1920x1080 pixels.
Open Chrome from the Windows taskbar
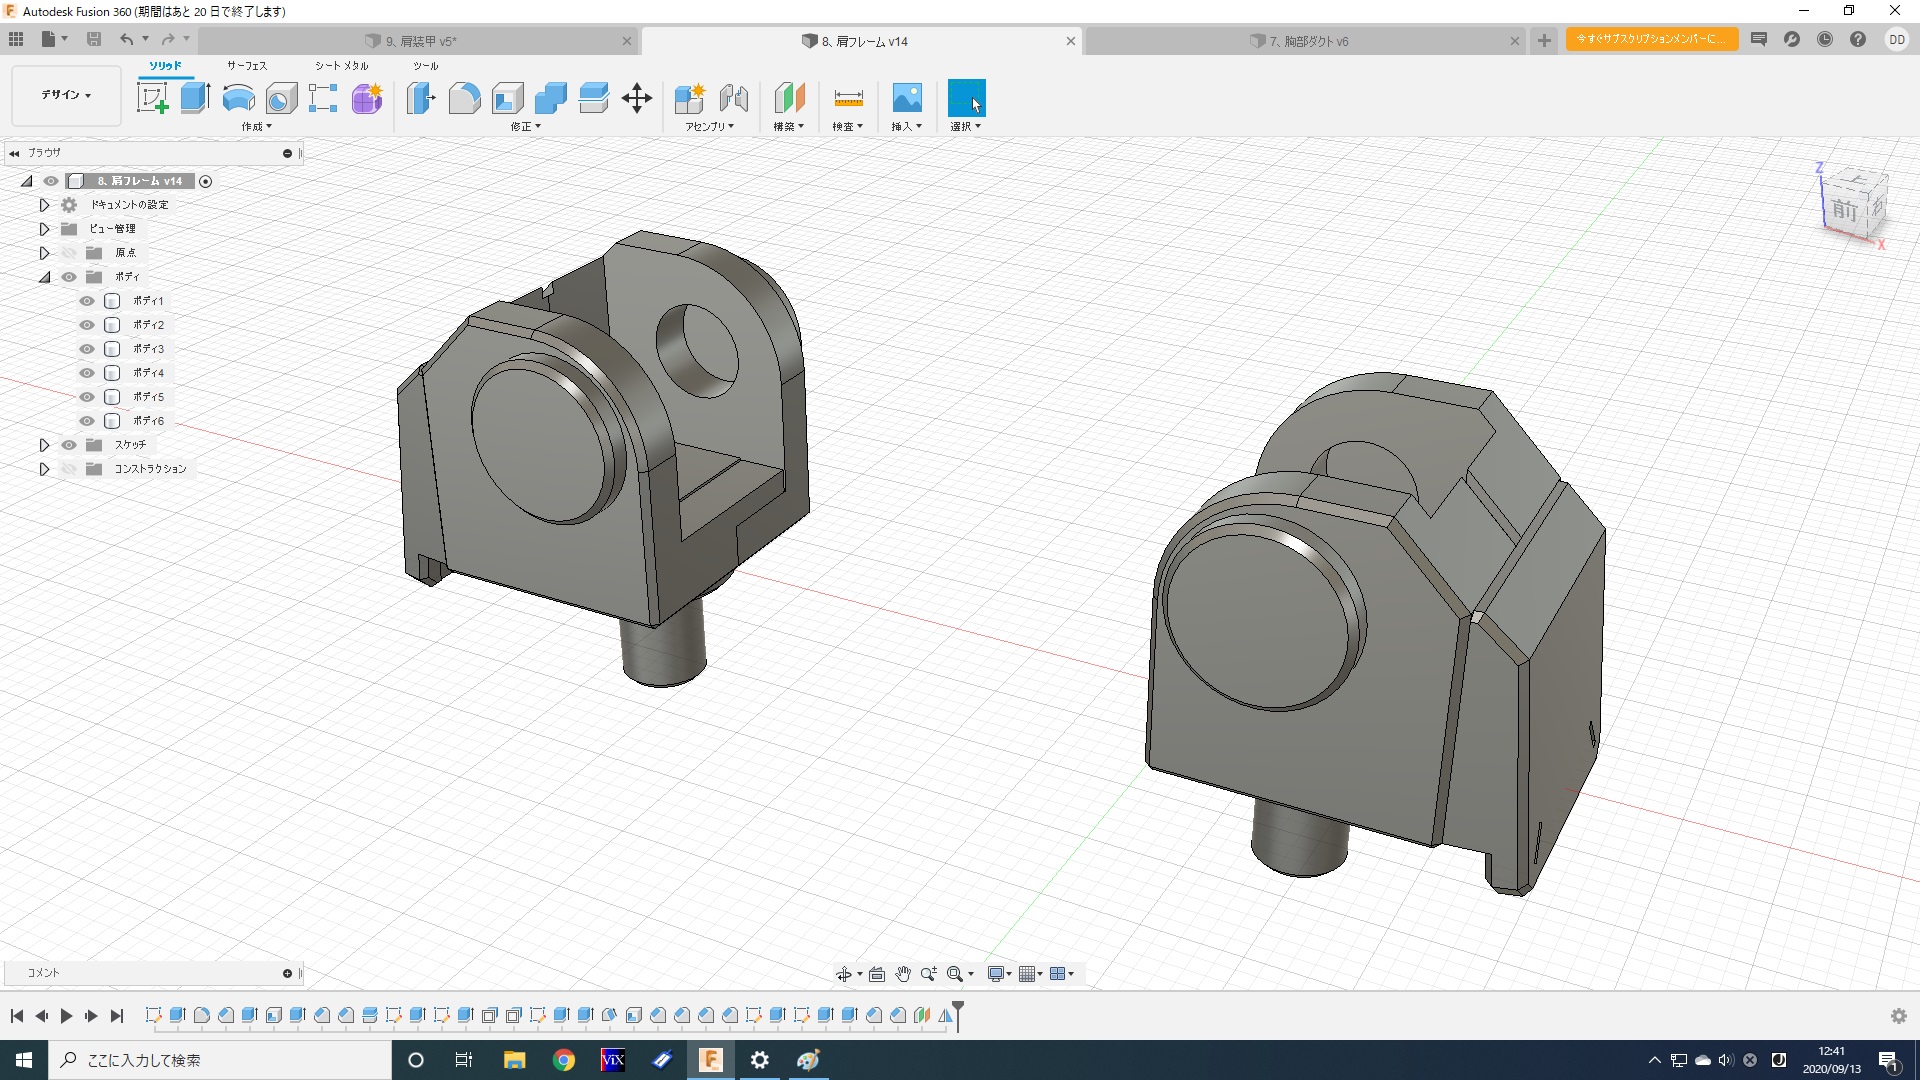(563, 1060)
